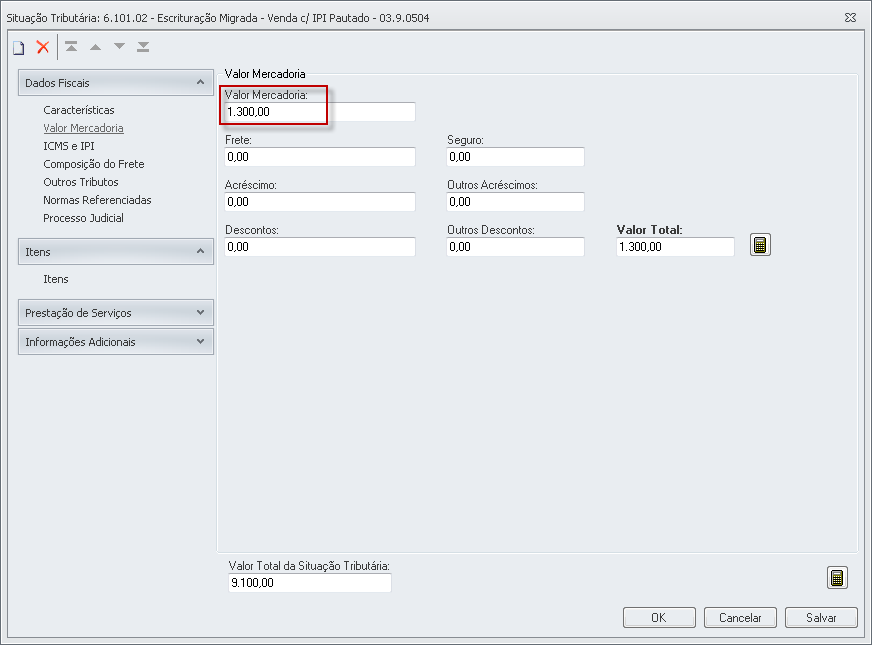
Task: Click the red X delete icon
Action: 43,47
